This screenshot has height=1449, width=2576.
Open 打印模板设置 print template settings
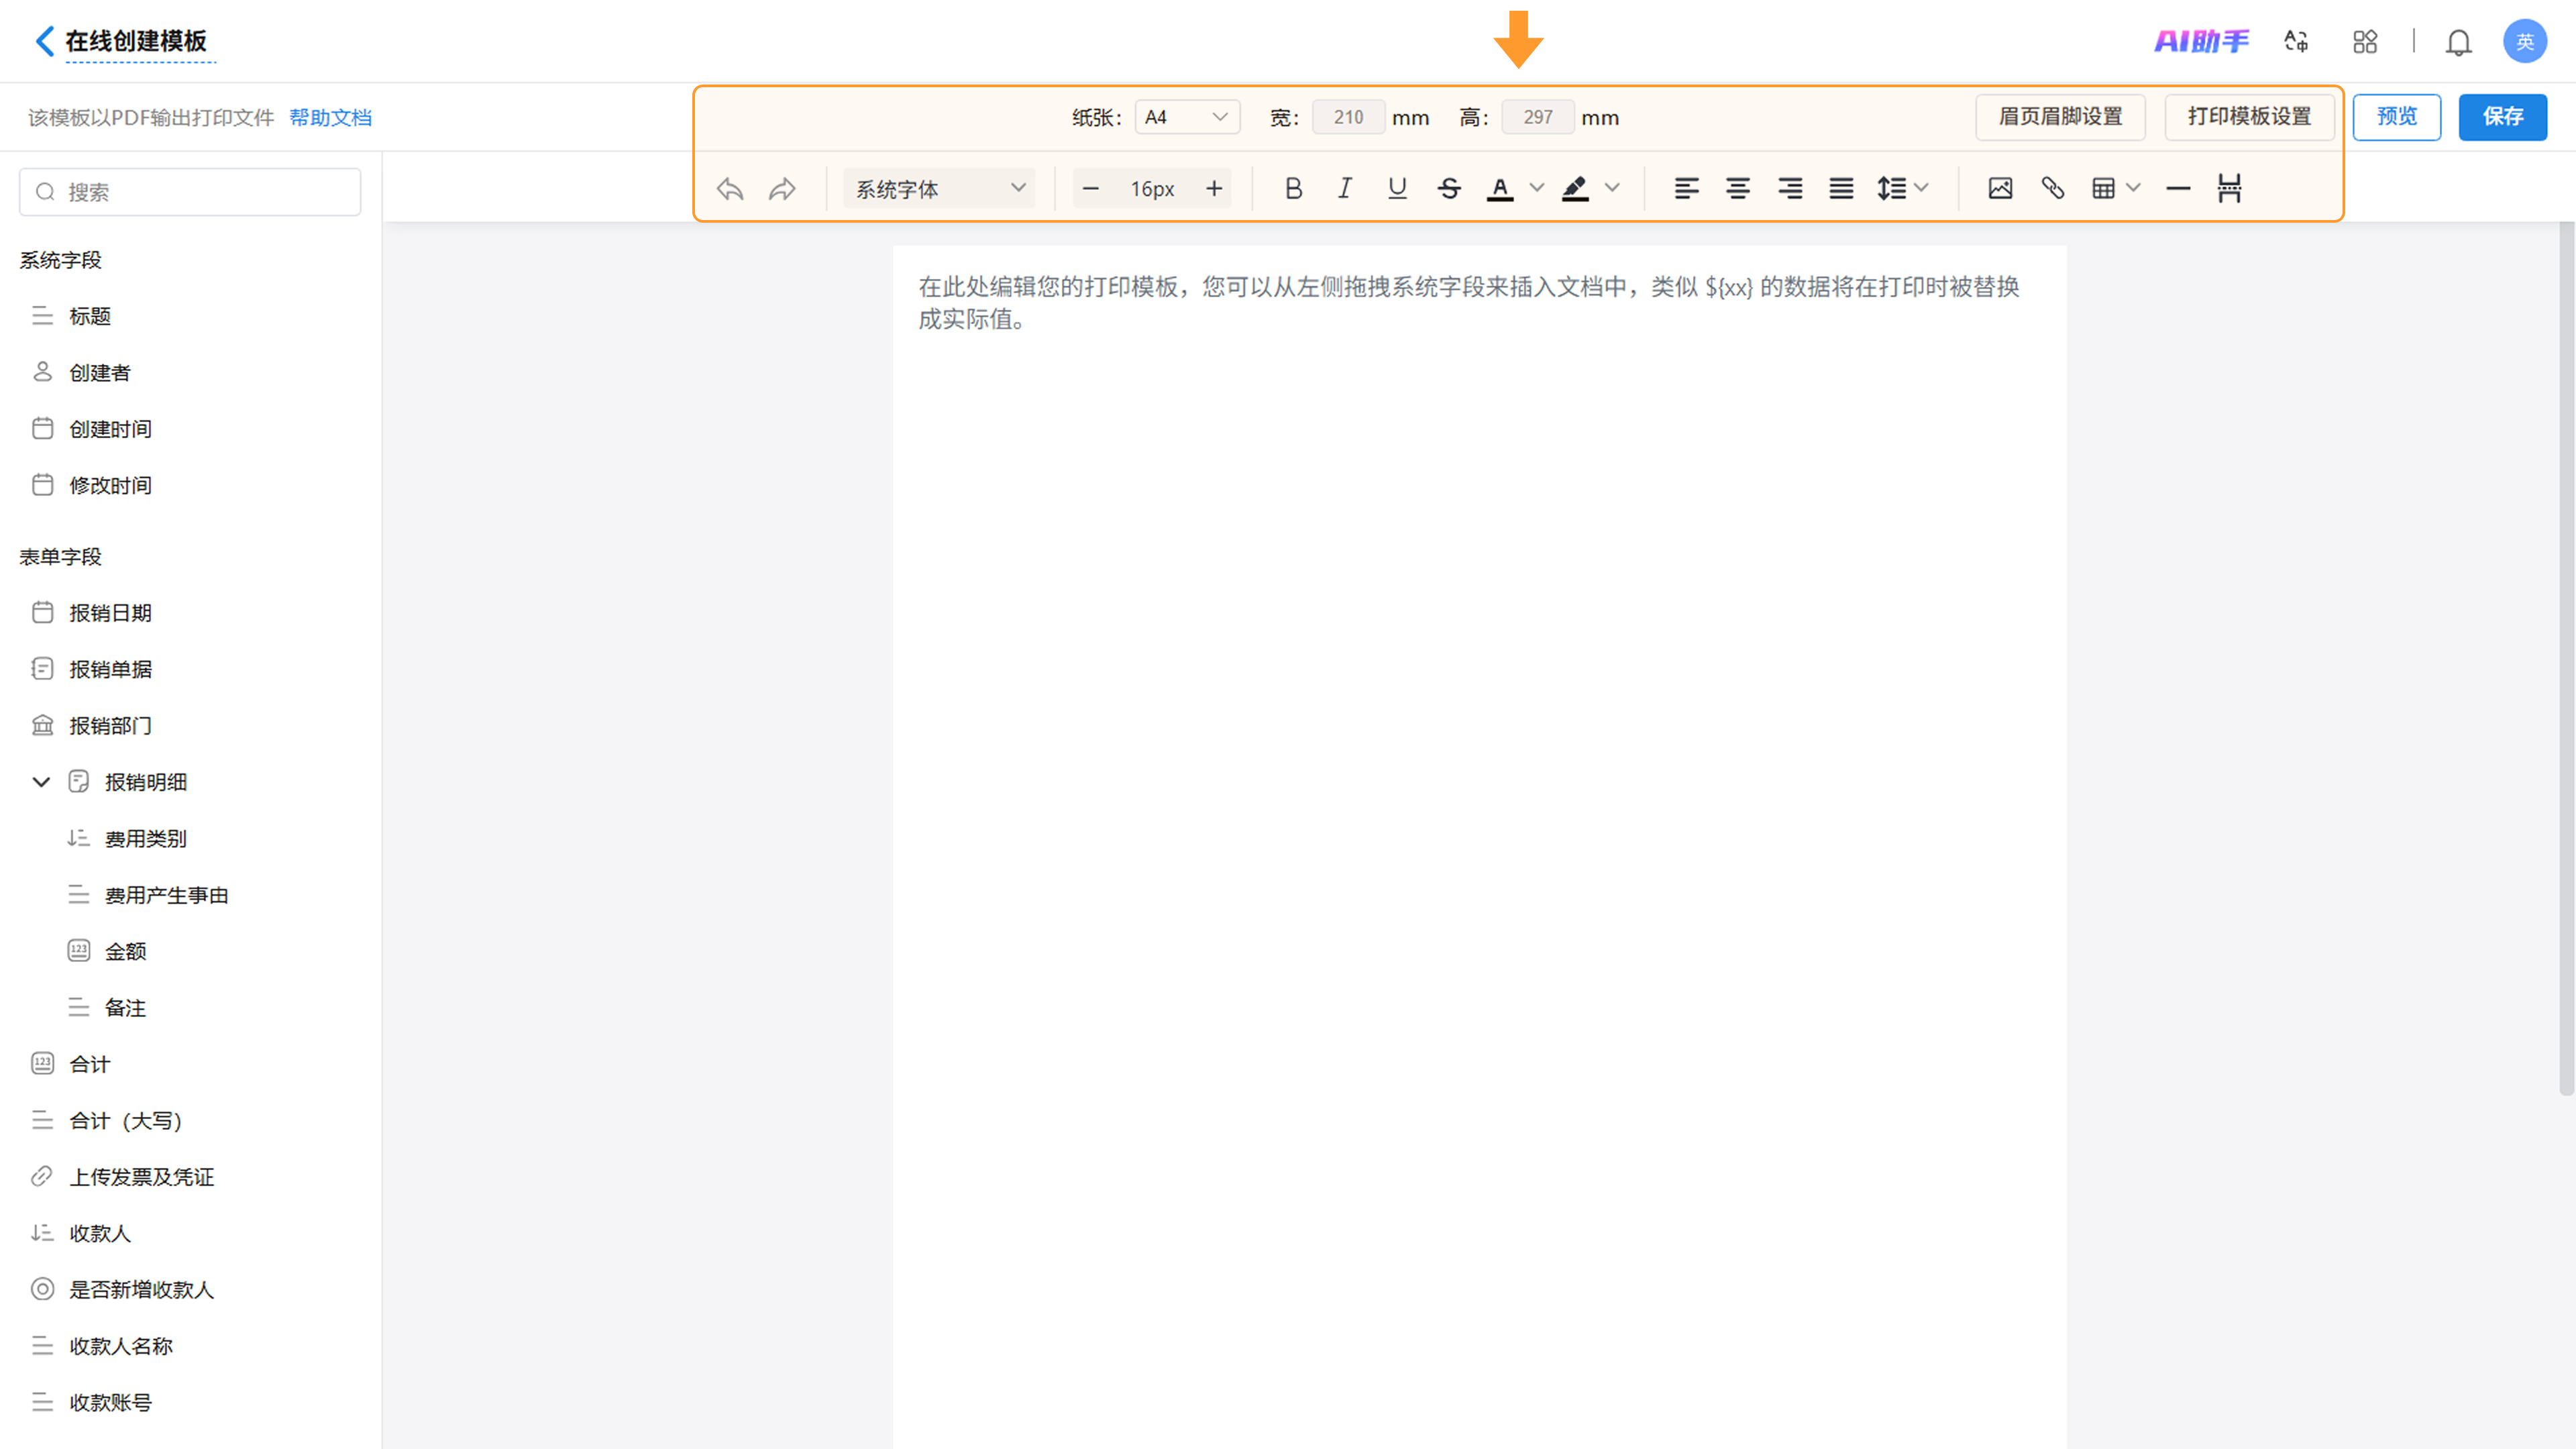(x=2249, y=117)
